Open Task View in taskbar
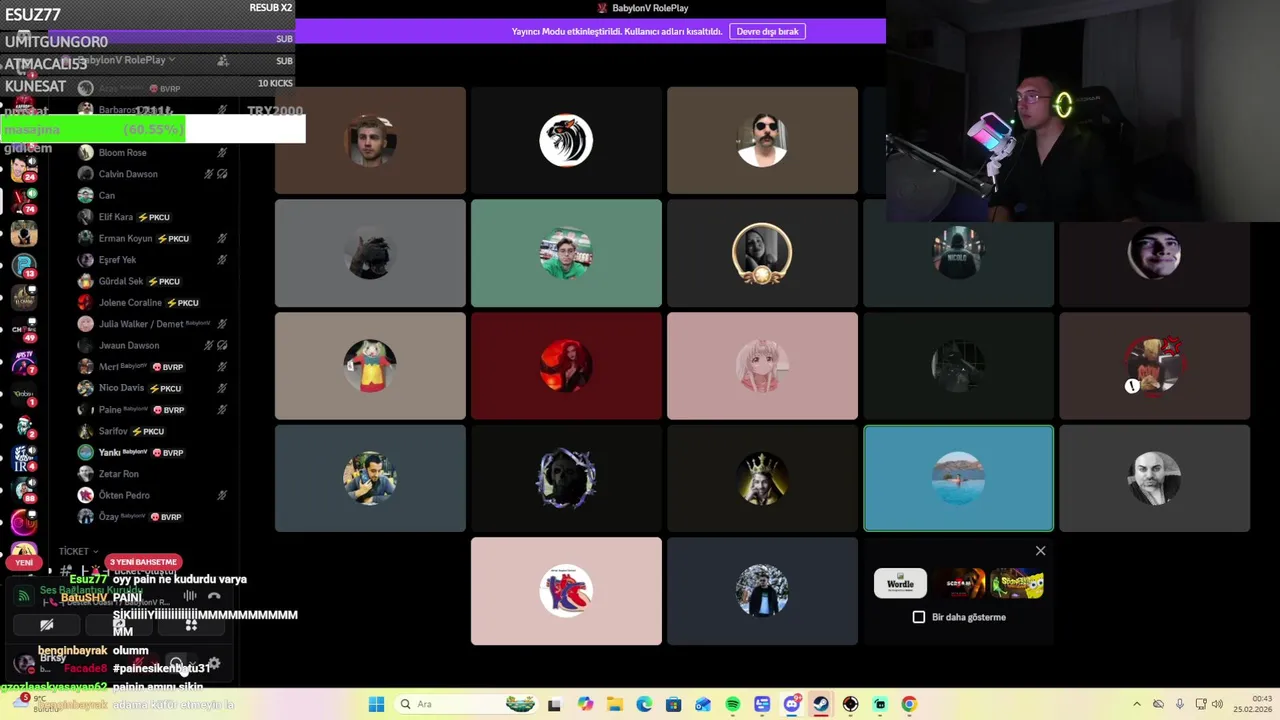This screenshot has width=1280, height=720. point(555,704)
